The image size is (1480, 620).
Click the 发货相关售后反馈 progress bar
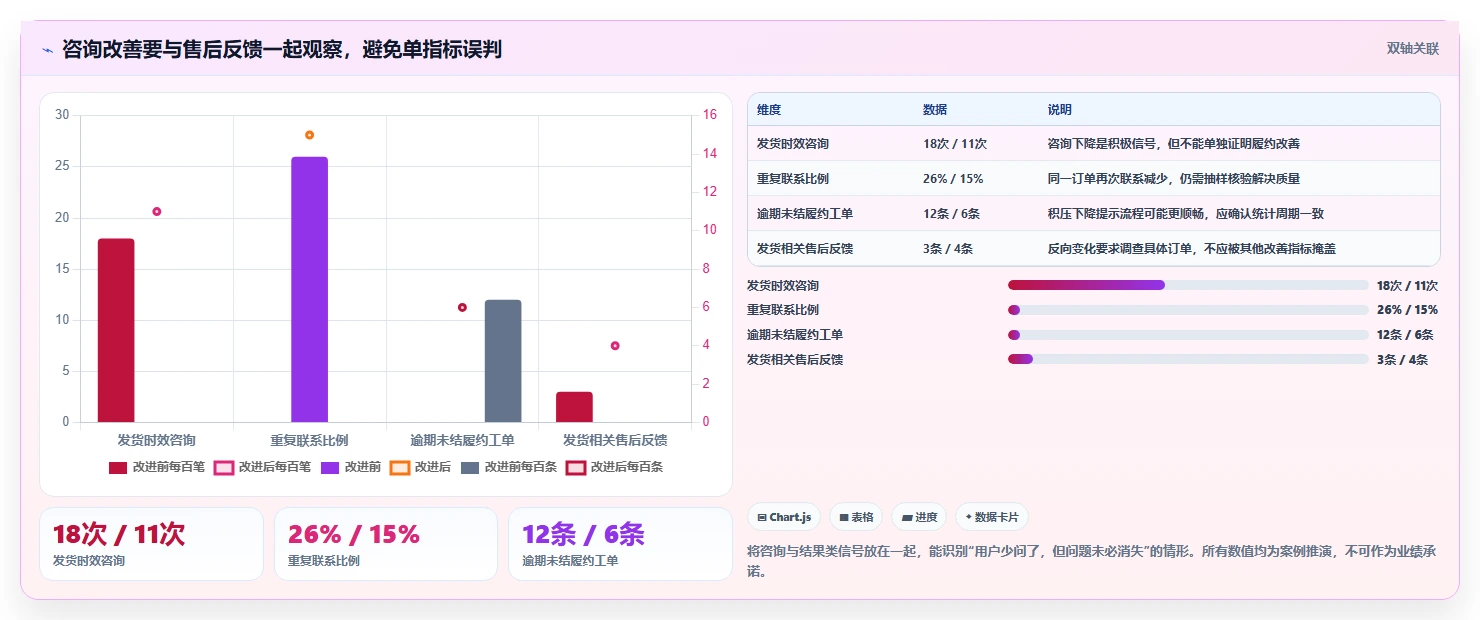pyautogui.click(x=1188, y=359)
